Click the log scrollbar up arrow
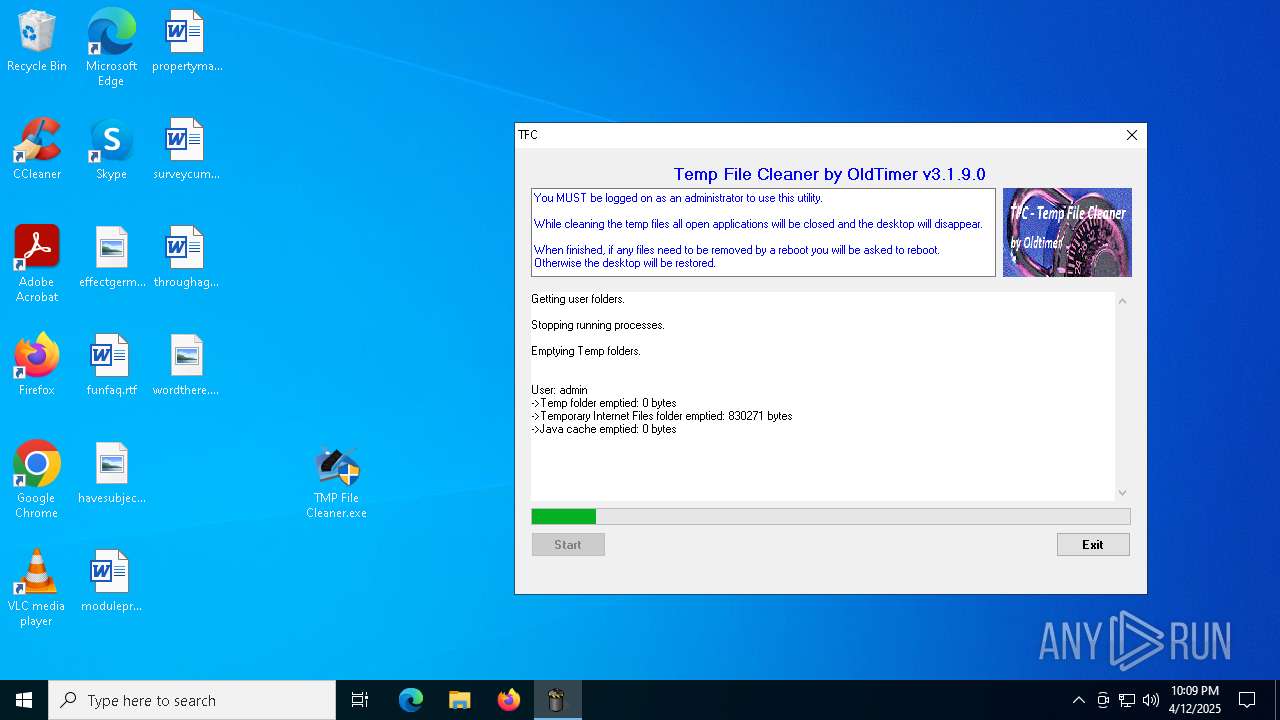This screenshot has height=720, width=1280. [1122, 301]
